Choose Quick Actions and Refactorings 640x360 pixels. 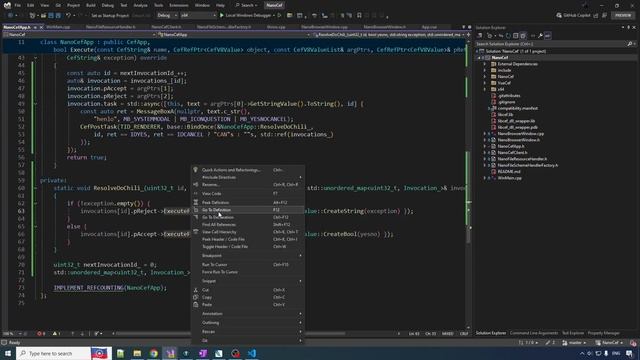[x=248, y=170]
